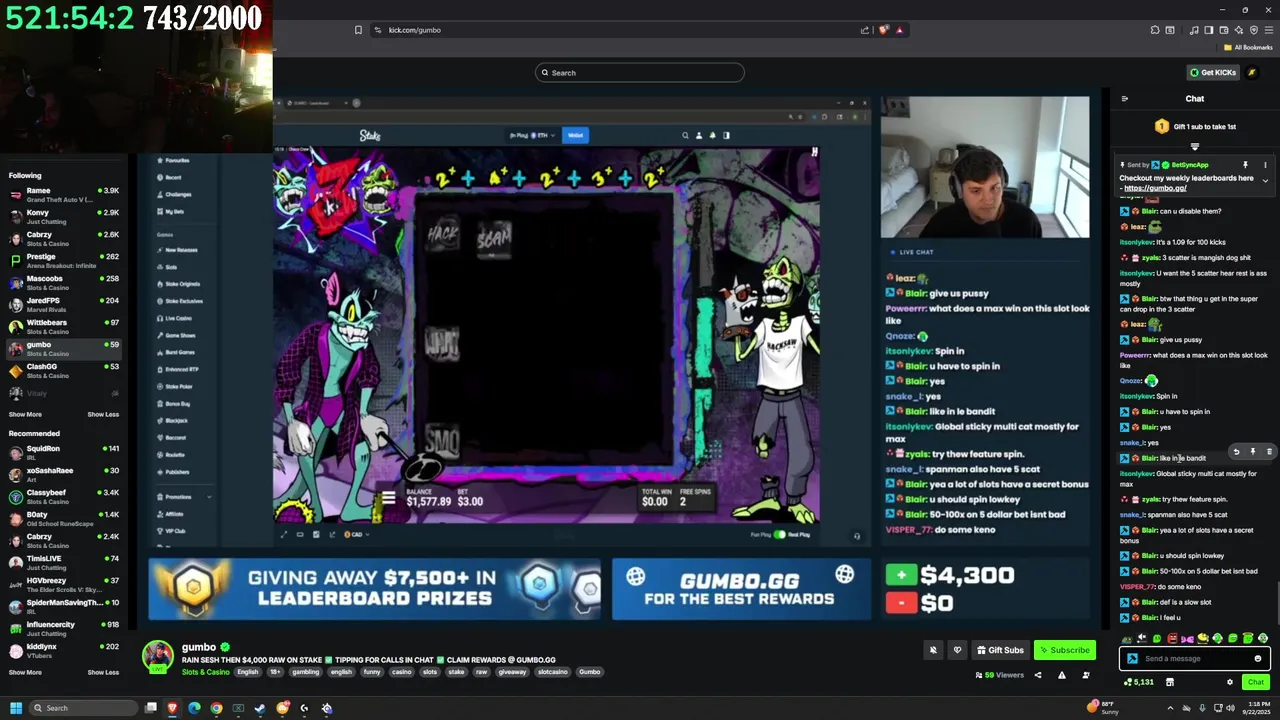Open browser hamburger menu
Image resolution: width=1280 pixels, height=720 pixels.
(x=1269, y=30)
